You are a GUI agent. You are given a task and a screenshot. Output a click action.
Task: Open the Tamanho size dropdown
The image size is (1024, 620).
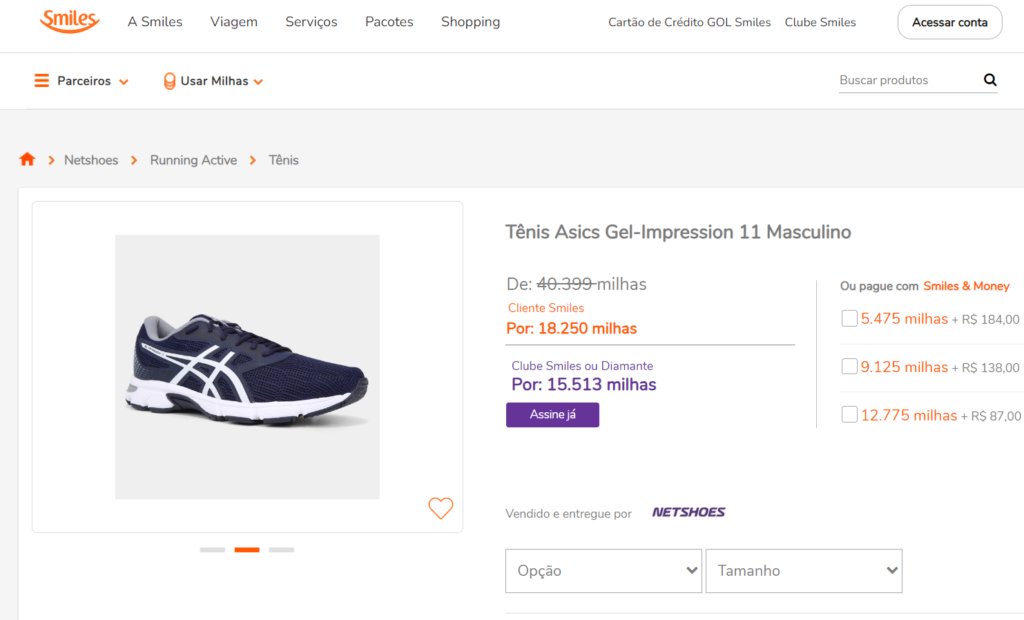coord(804,571)
